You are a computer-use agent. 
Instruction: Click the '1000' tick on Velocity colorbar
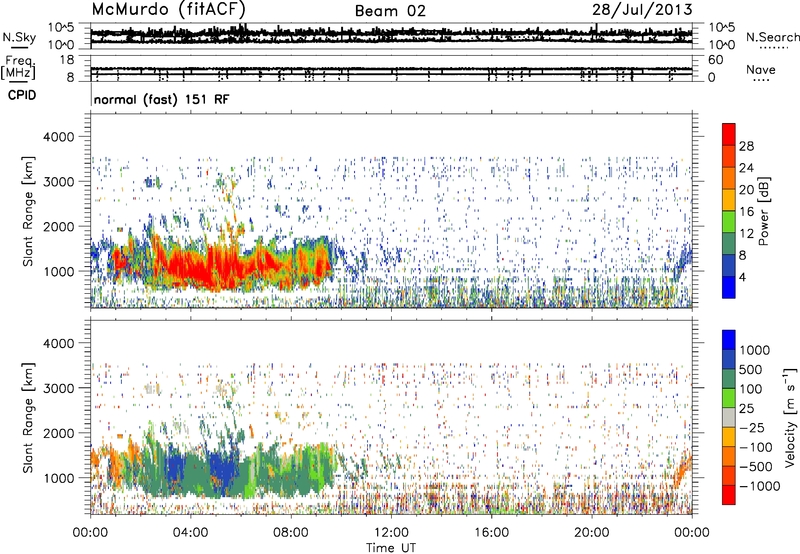pyautogui.click(x=754, y=350)
